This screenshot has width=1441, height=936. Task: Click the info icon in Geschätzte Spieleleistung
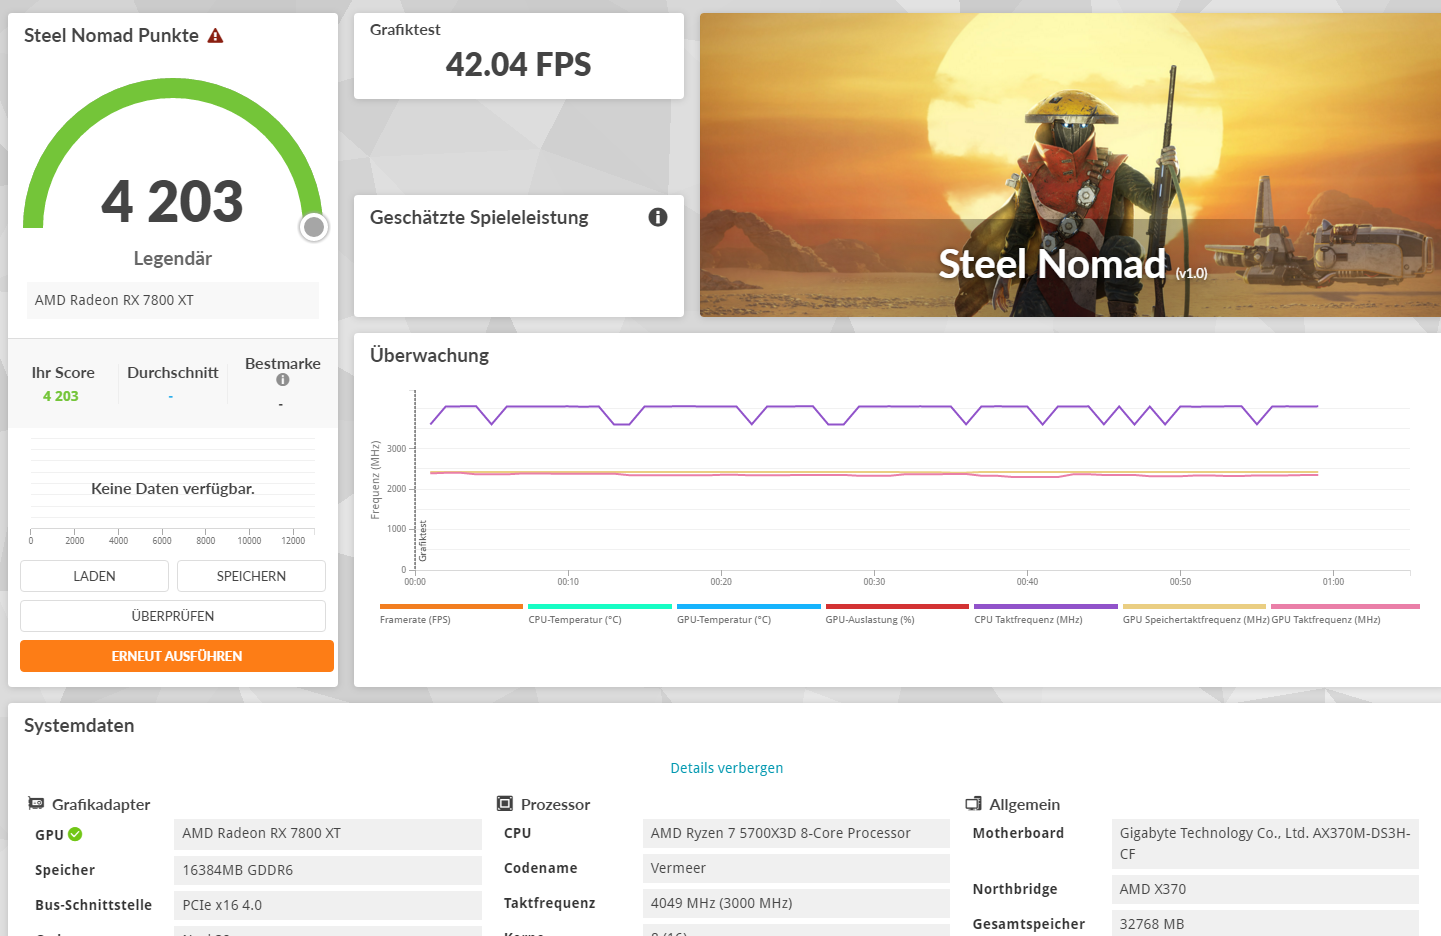coord(658,217)
